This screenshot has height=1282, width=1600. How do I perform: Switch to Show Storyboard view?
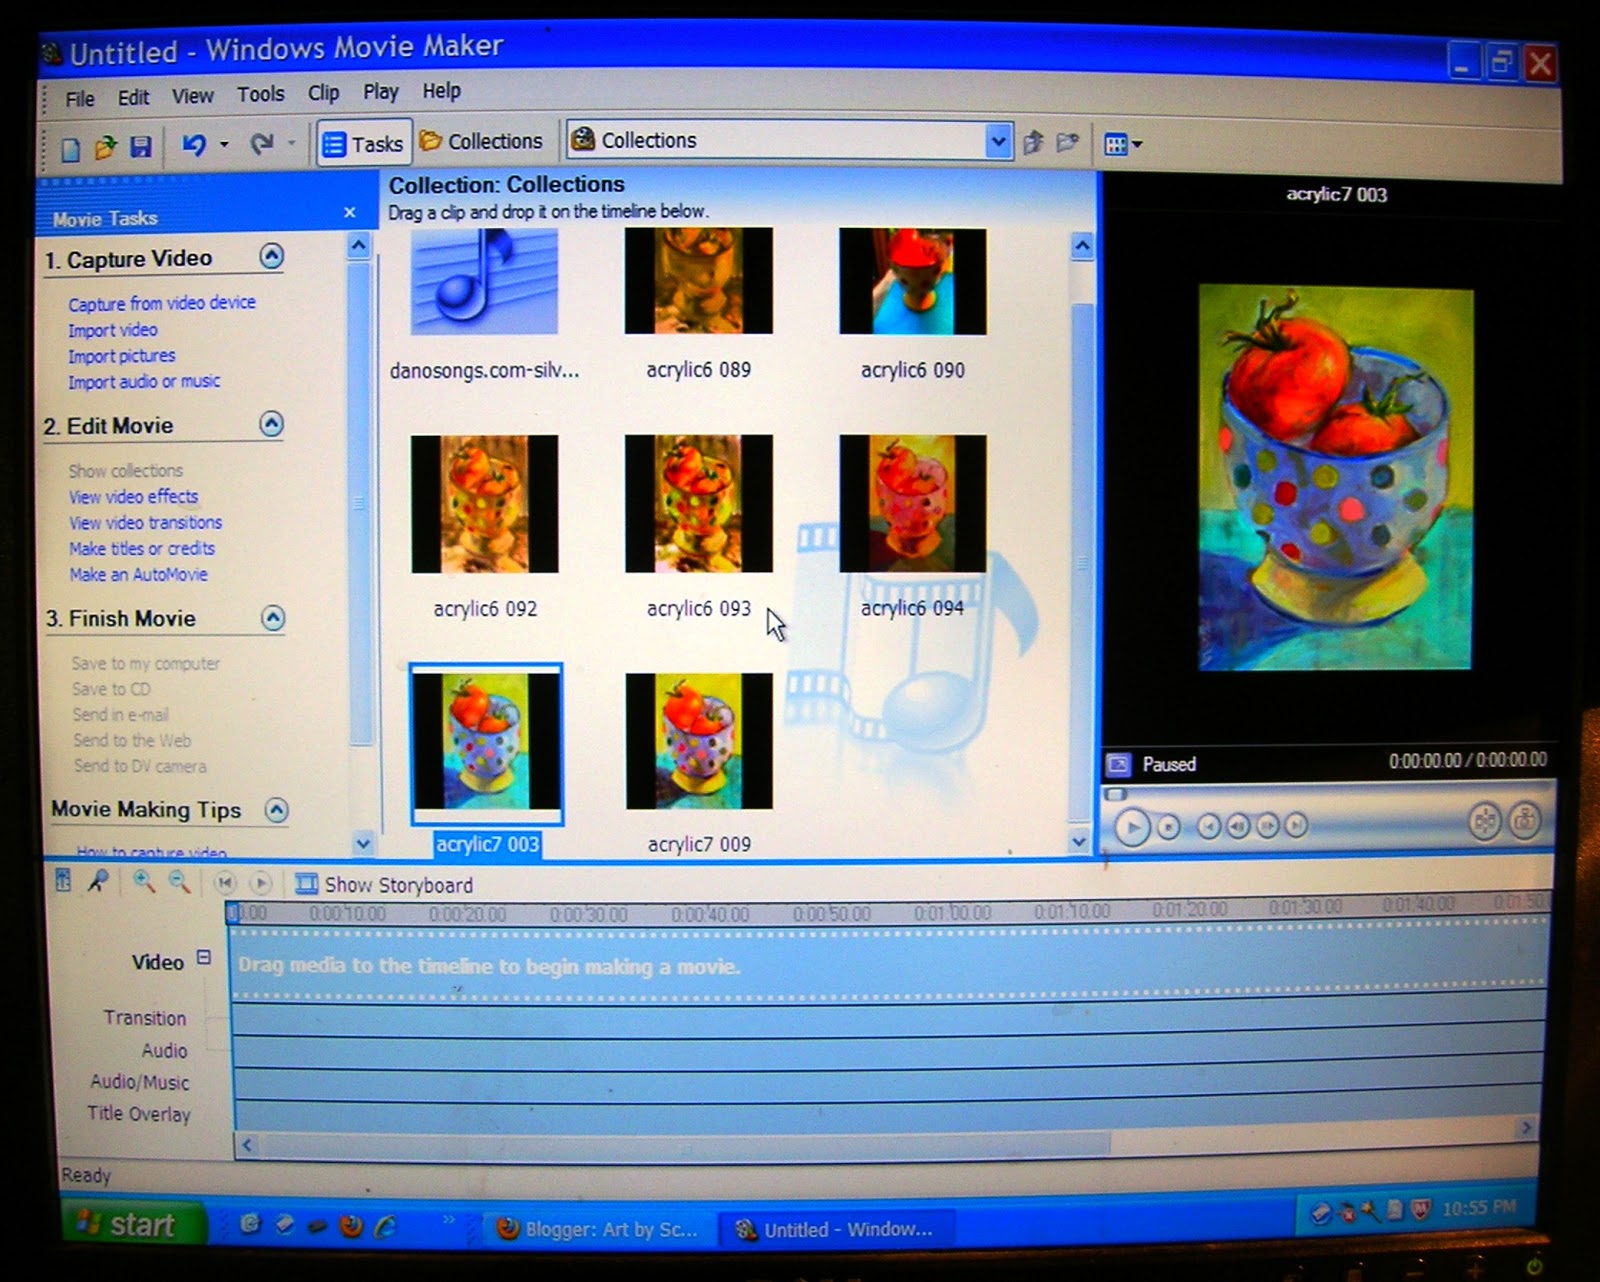[384, 885]
